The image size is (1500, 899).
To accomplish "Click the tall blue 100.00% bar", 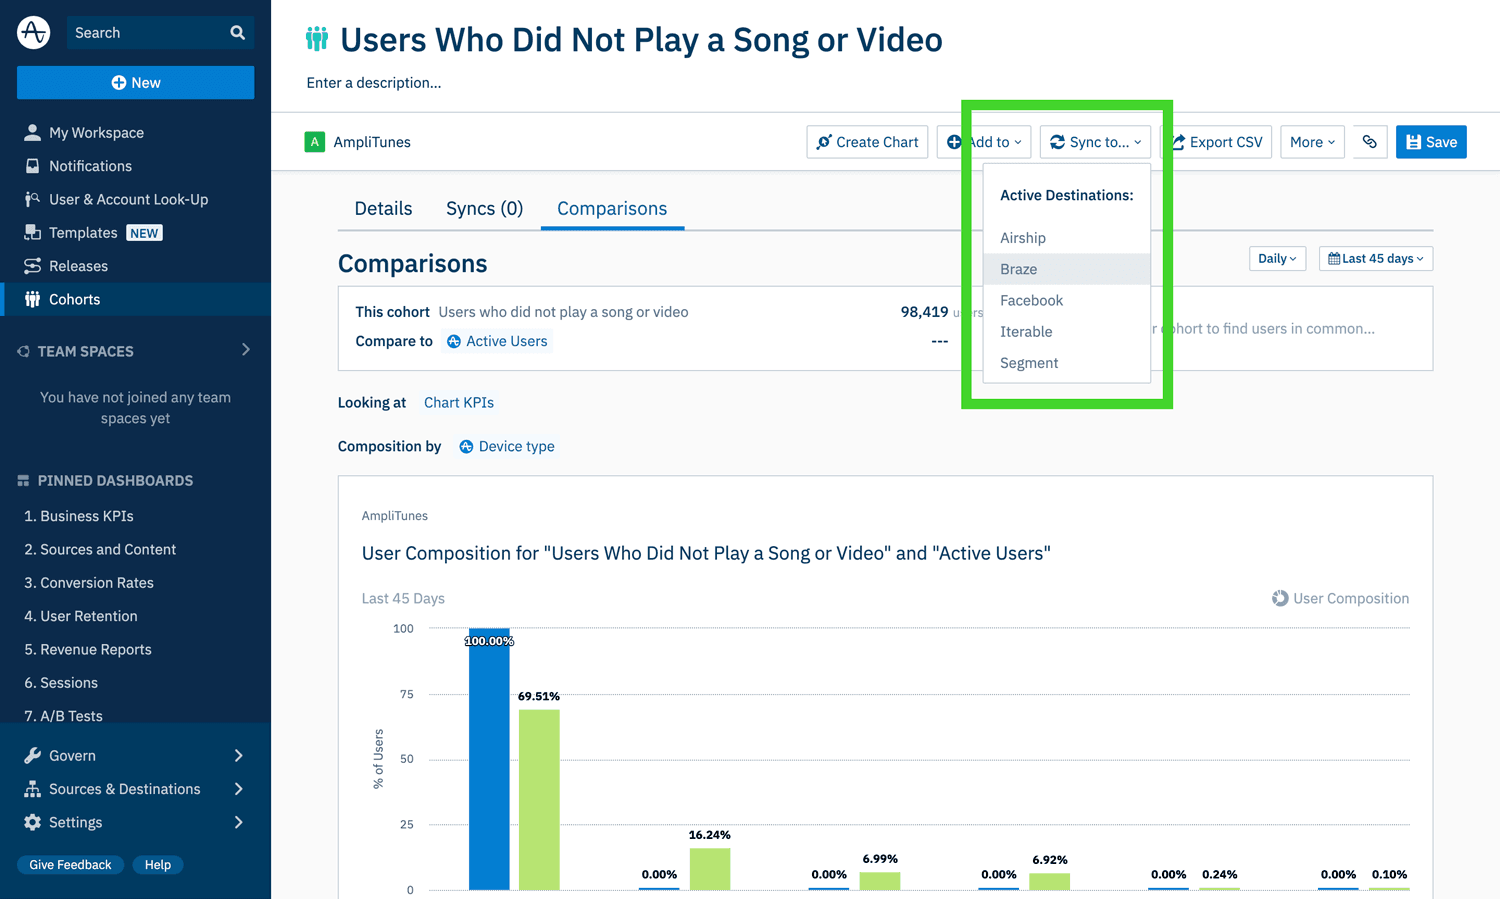I will click(x=489, y=770).
